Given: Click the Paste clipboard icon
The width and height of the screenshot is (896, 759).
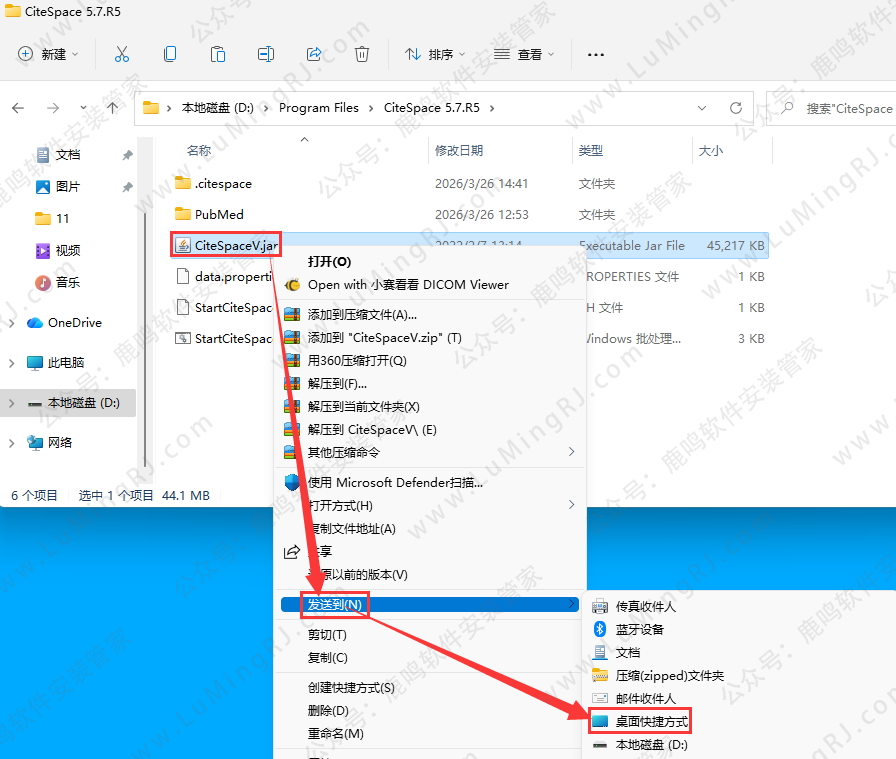Looking at the screenshot, I should (218, 54).
